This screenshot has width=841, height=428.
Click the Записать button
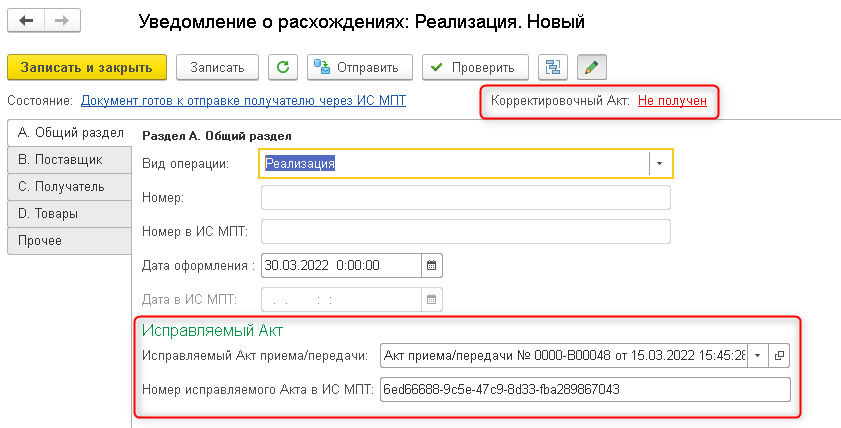(x=217, y=68)
